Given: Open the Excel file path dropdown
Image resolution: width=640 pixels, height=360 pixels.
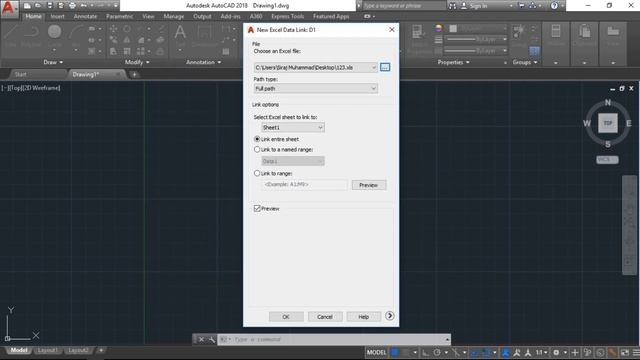Looking at the screenshot, I should (373, 67).
